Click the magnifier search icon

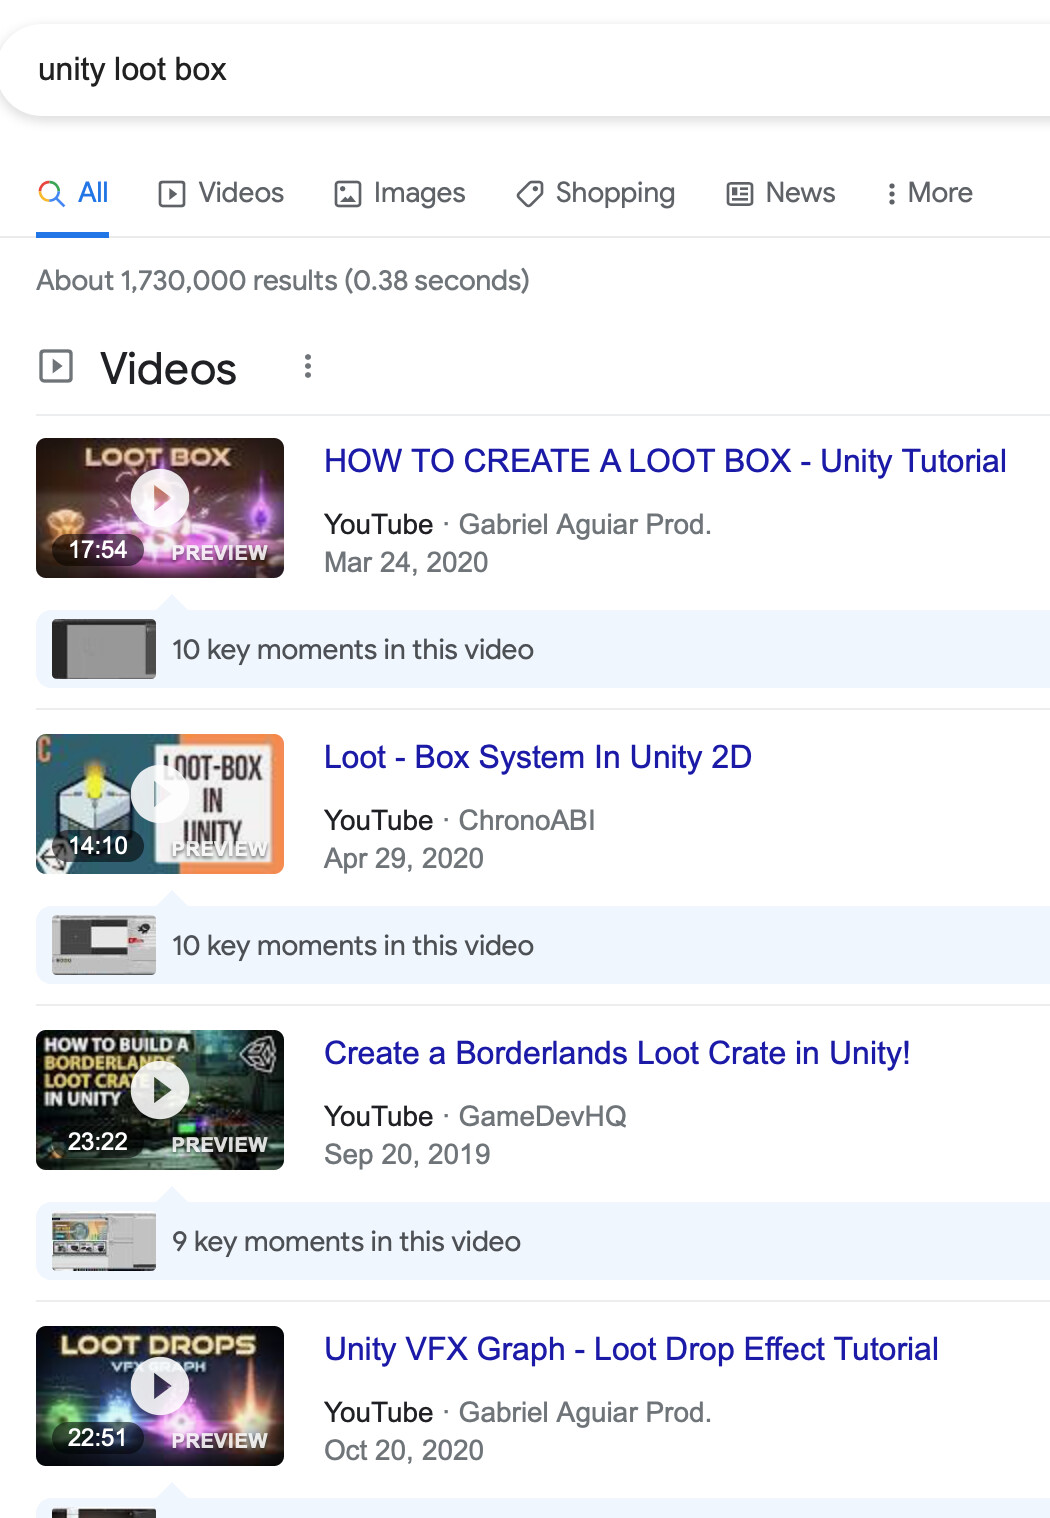pos(51,192)
